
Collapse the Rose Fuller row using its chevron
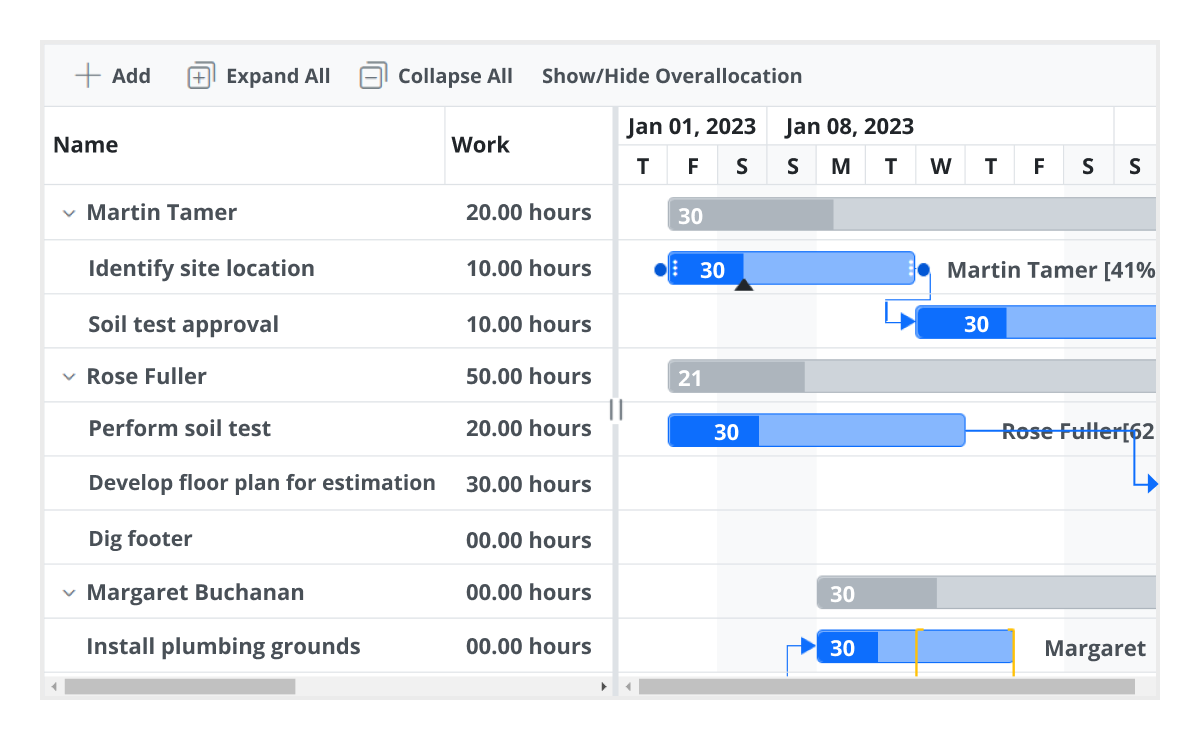68,376
